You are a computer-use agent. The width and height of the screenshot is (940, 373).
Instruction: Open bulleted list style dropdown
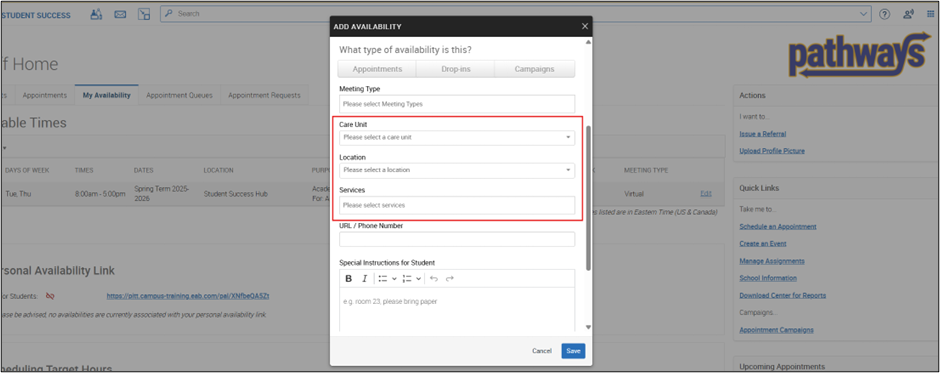[x=394, y=279]
